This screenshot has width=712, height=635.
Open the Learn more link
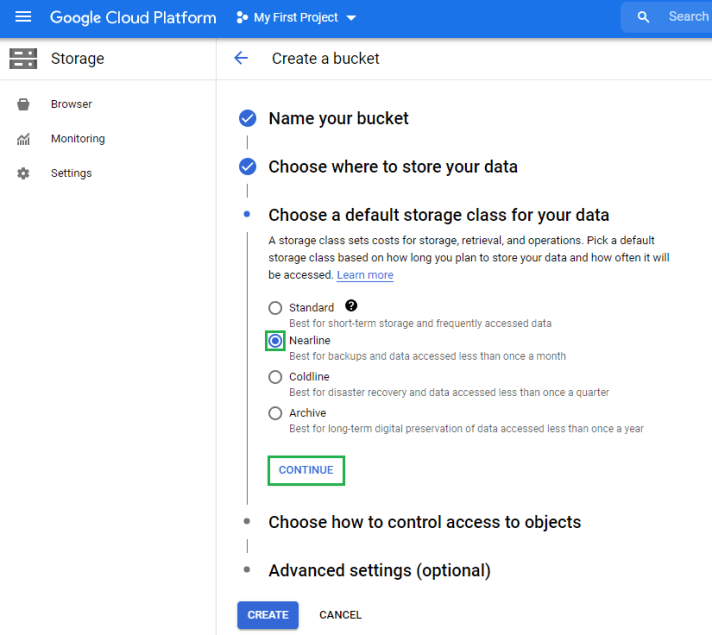click(x=365, y=275)
